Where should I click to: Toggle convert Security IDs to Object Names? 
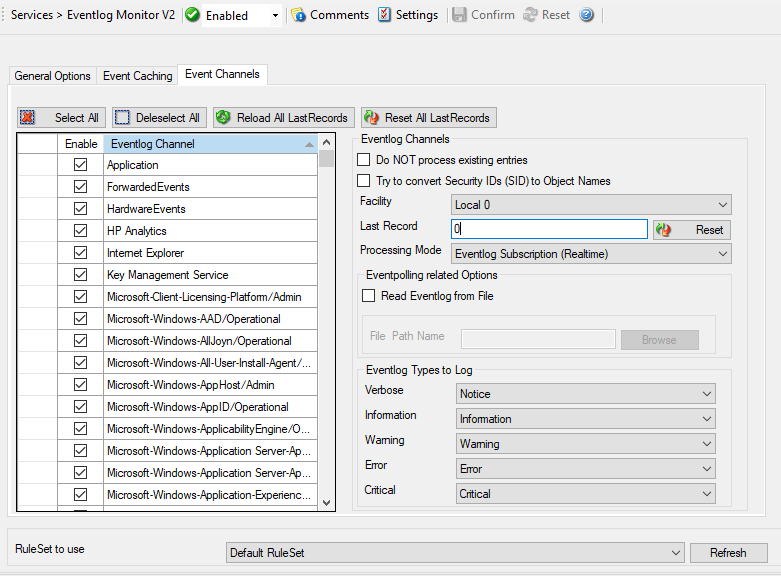pos(364,181)
